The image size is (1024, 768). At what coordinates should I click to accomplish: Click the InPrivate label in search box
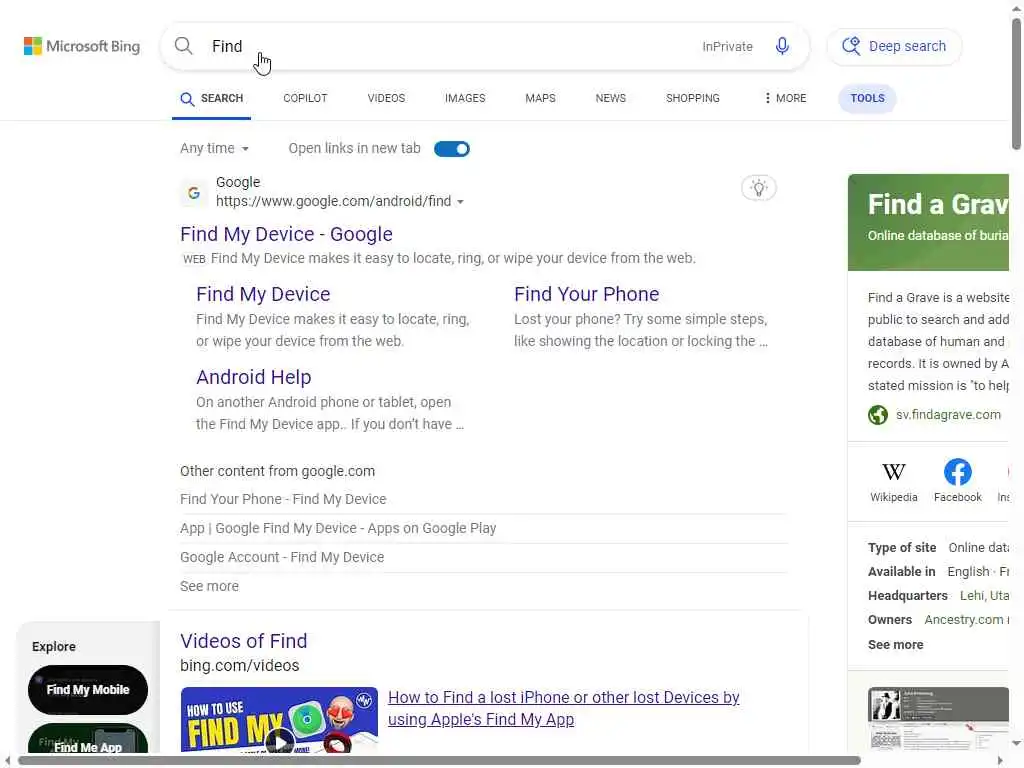click(727, 46)
